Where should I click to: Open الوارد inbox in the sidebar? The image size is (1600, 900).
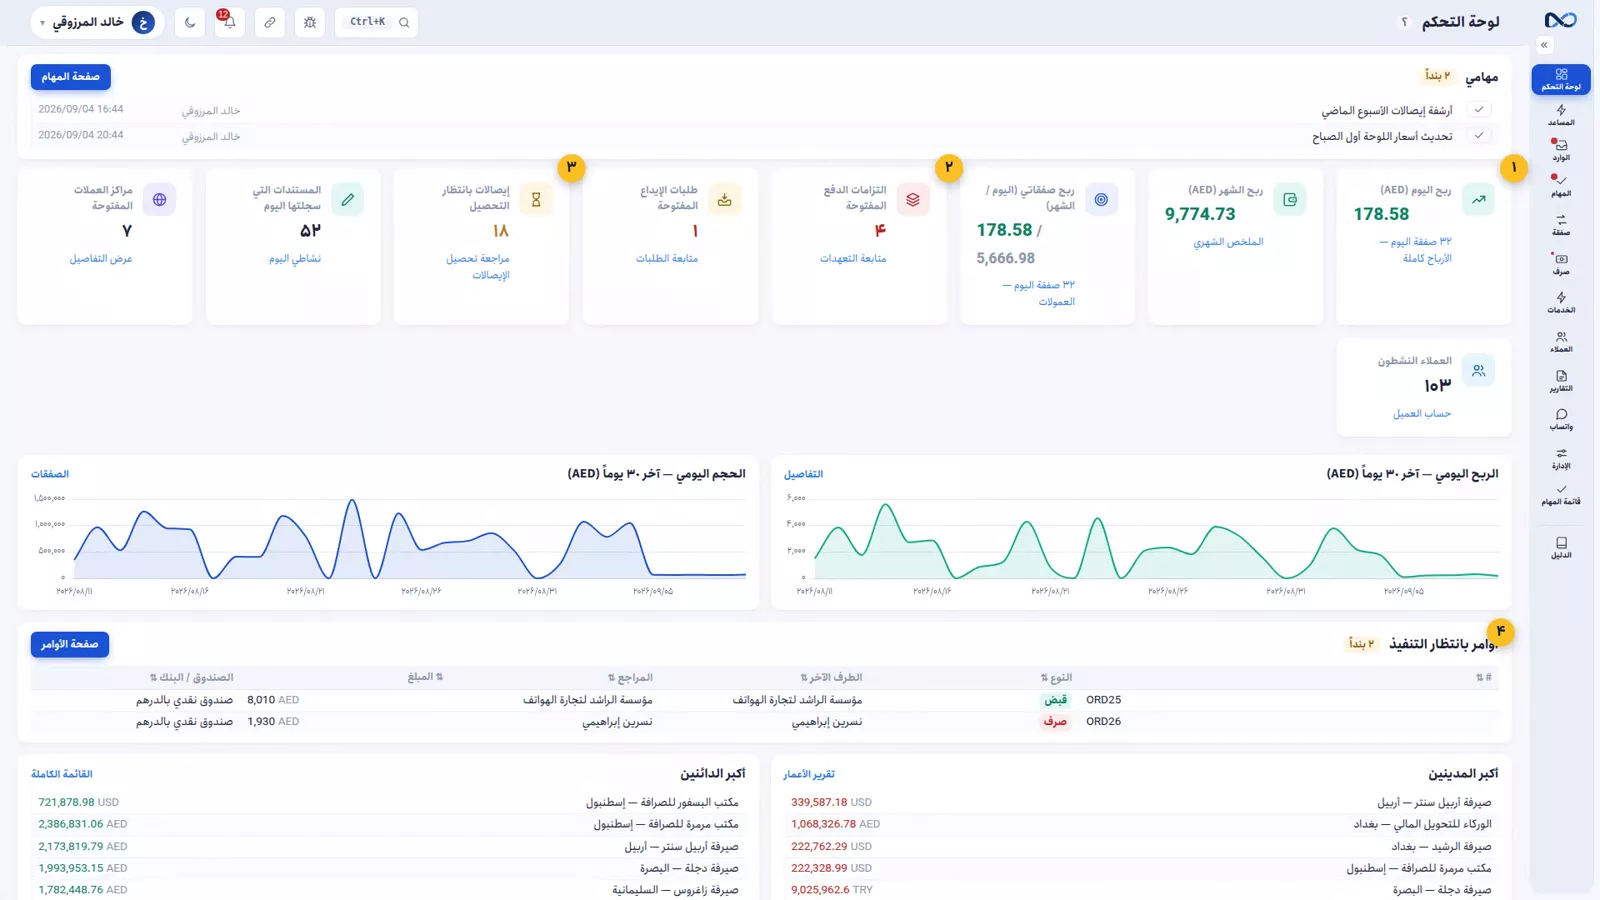tap(1561, 151)
